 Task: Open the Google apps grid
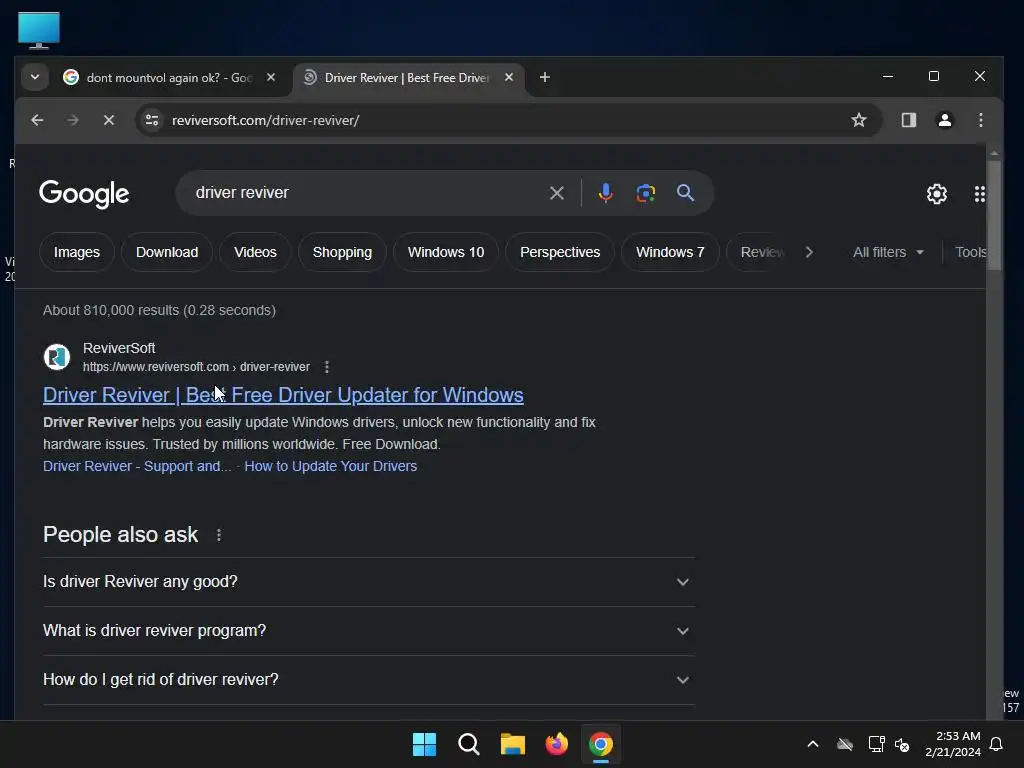[x=980, y=194]
